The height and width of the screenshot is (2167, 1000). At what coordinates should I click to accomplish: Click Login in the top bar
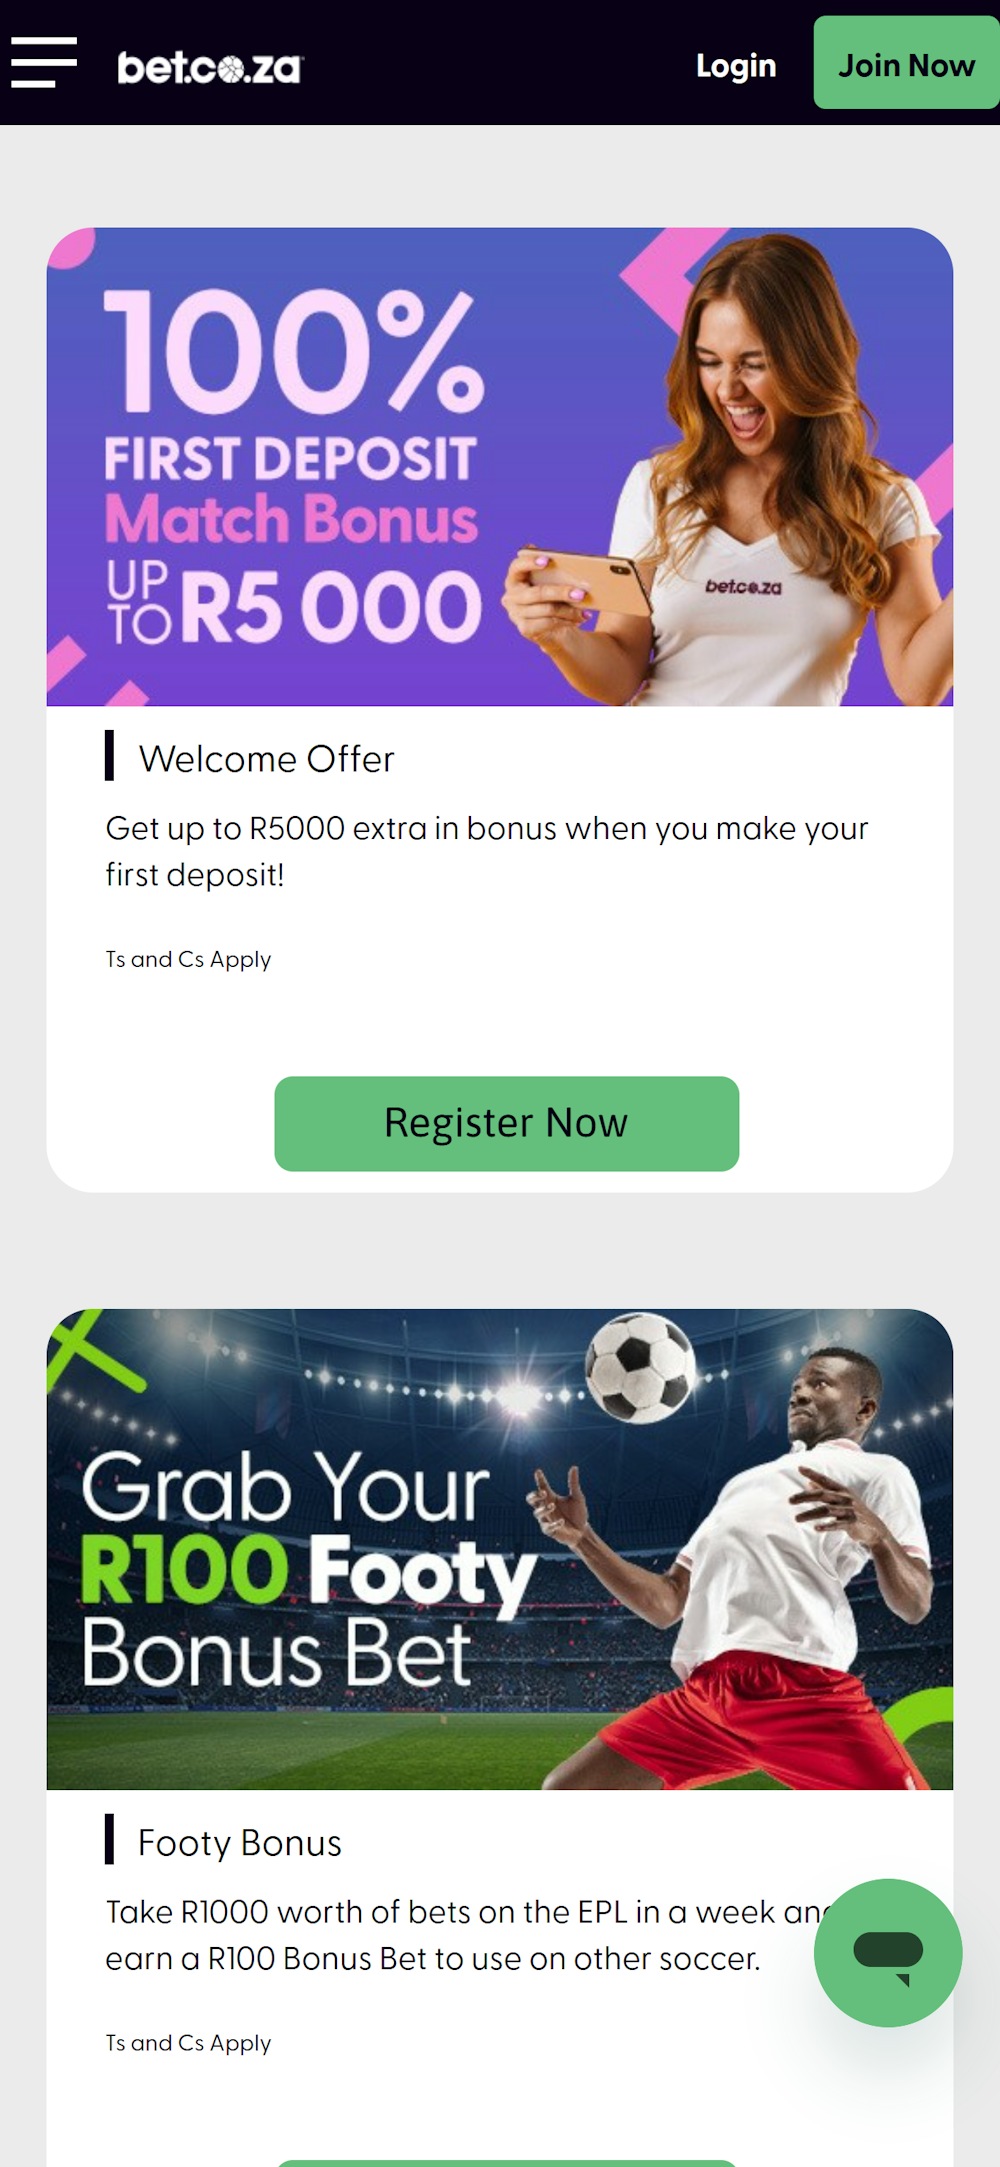[x=735, y=65]
